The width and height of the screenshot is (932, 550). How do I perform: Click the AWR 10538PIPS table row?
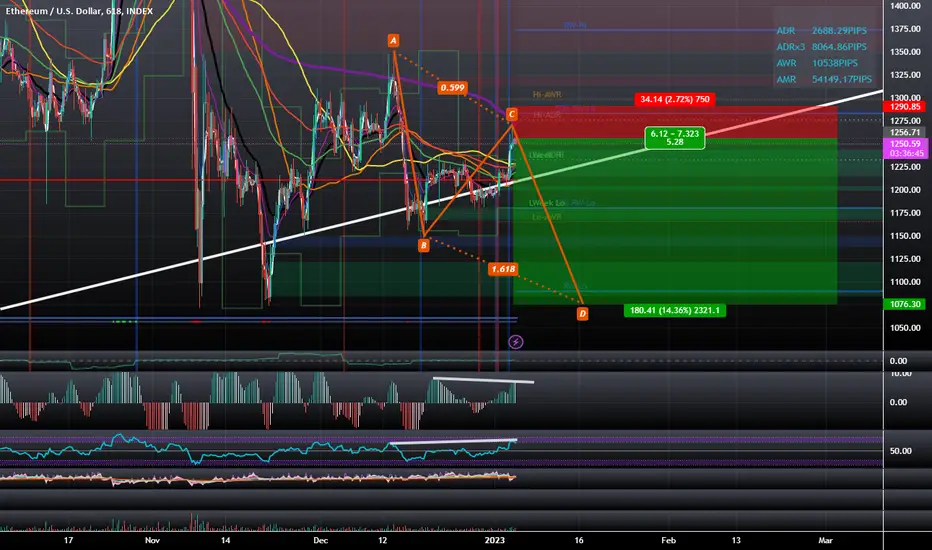817,63
